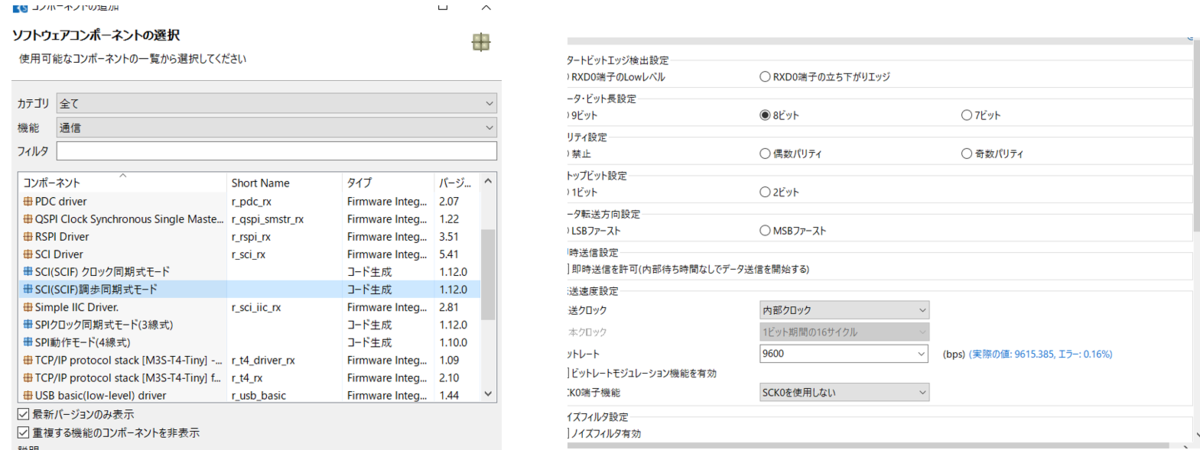Select 8ビット data length radio
1200x450 pixels.
point(766,116)
